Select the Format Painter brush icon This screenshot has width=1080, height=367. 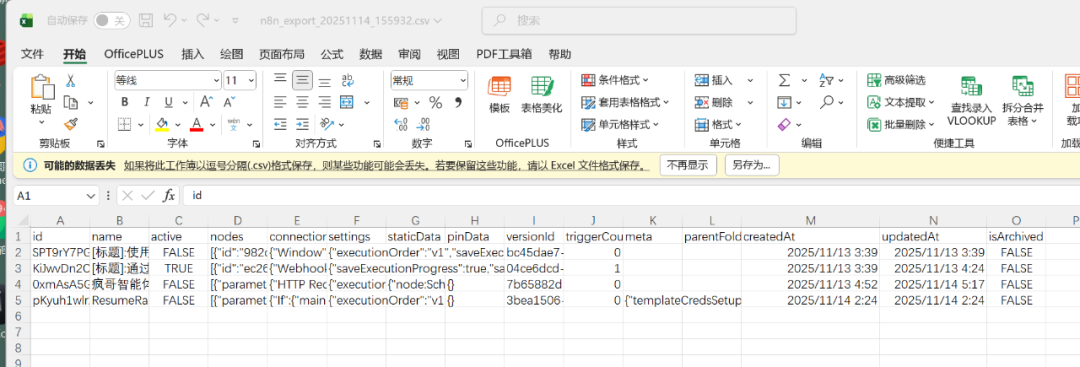click(x=70, y=124)
